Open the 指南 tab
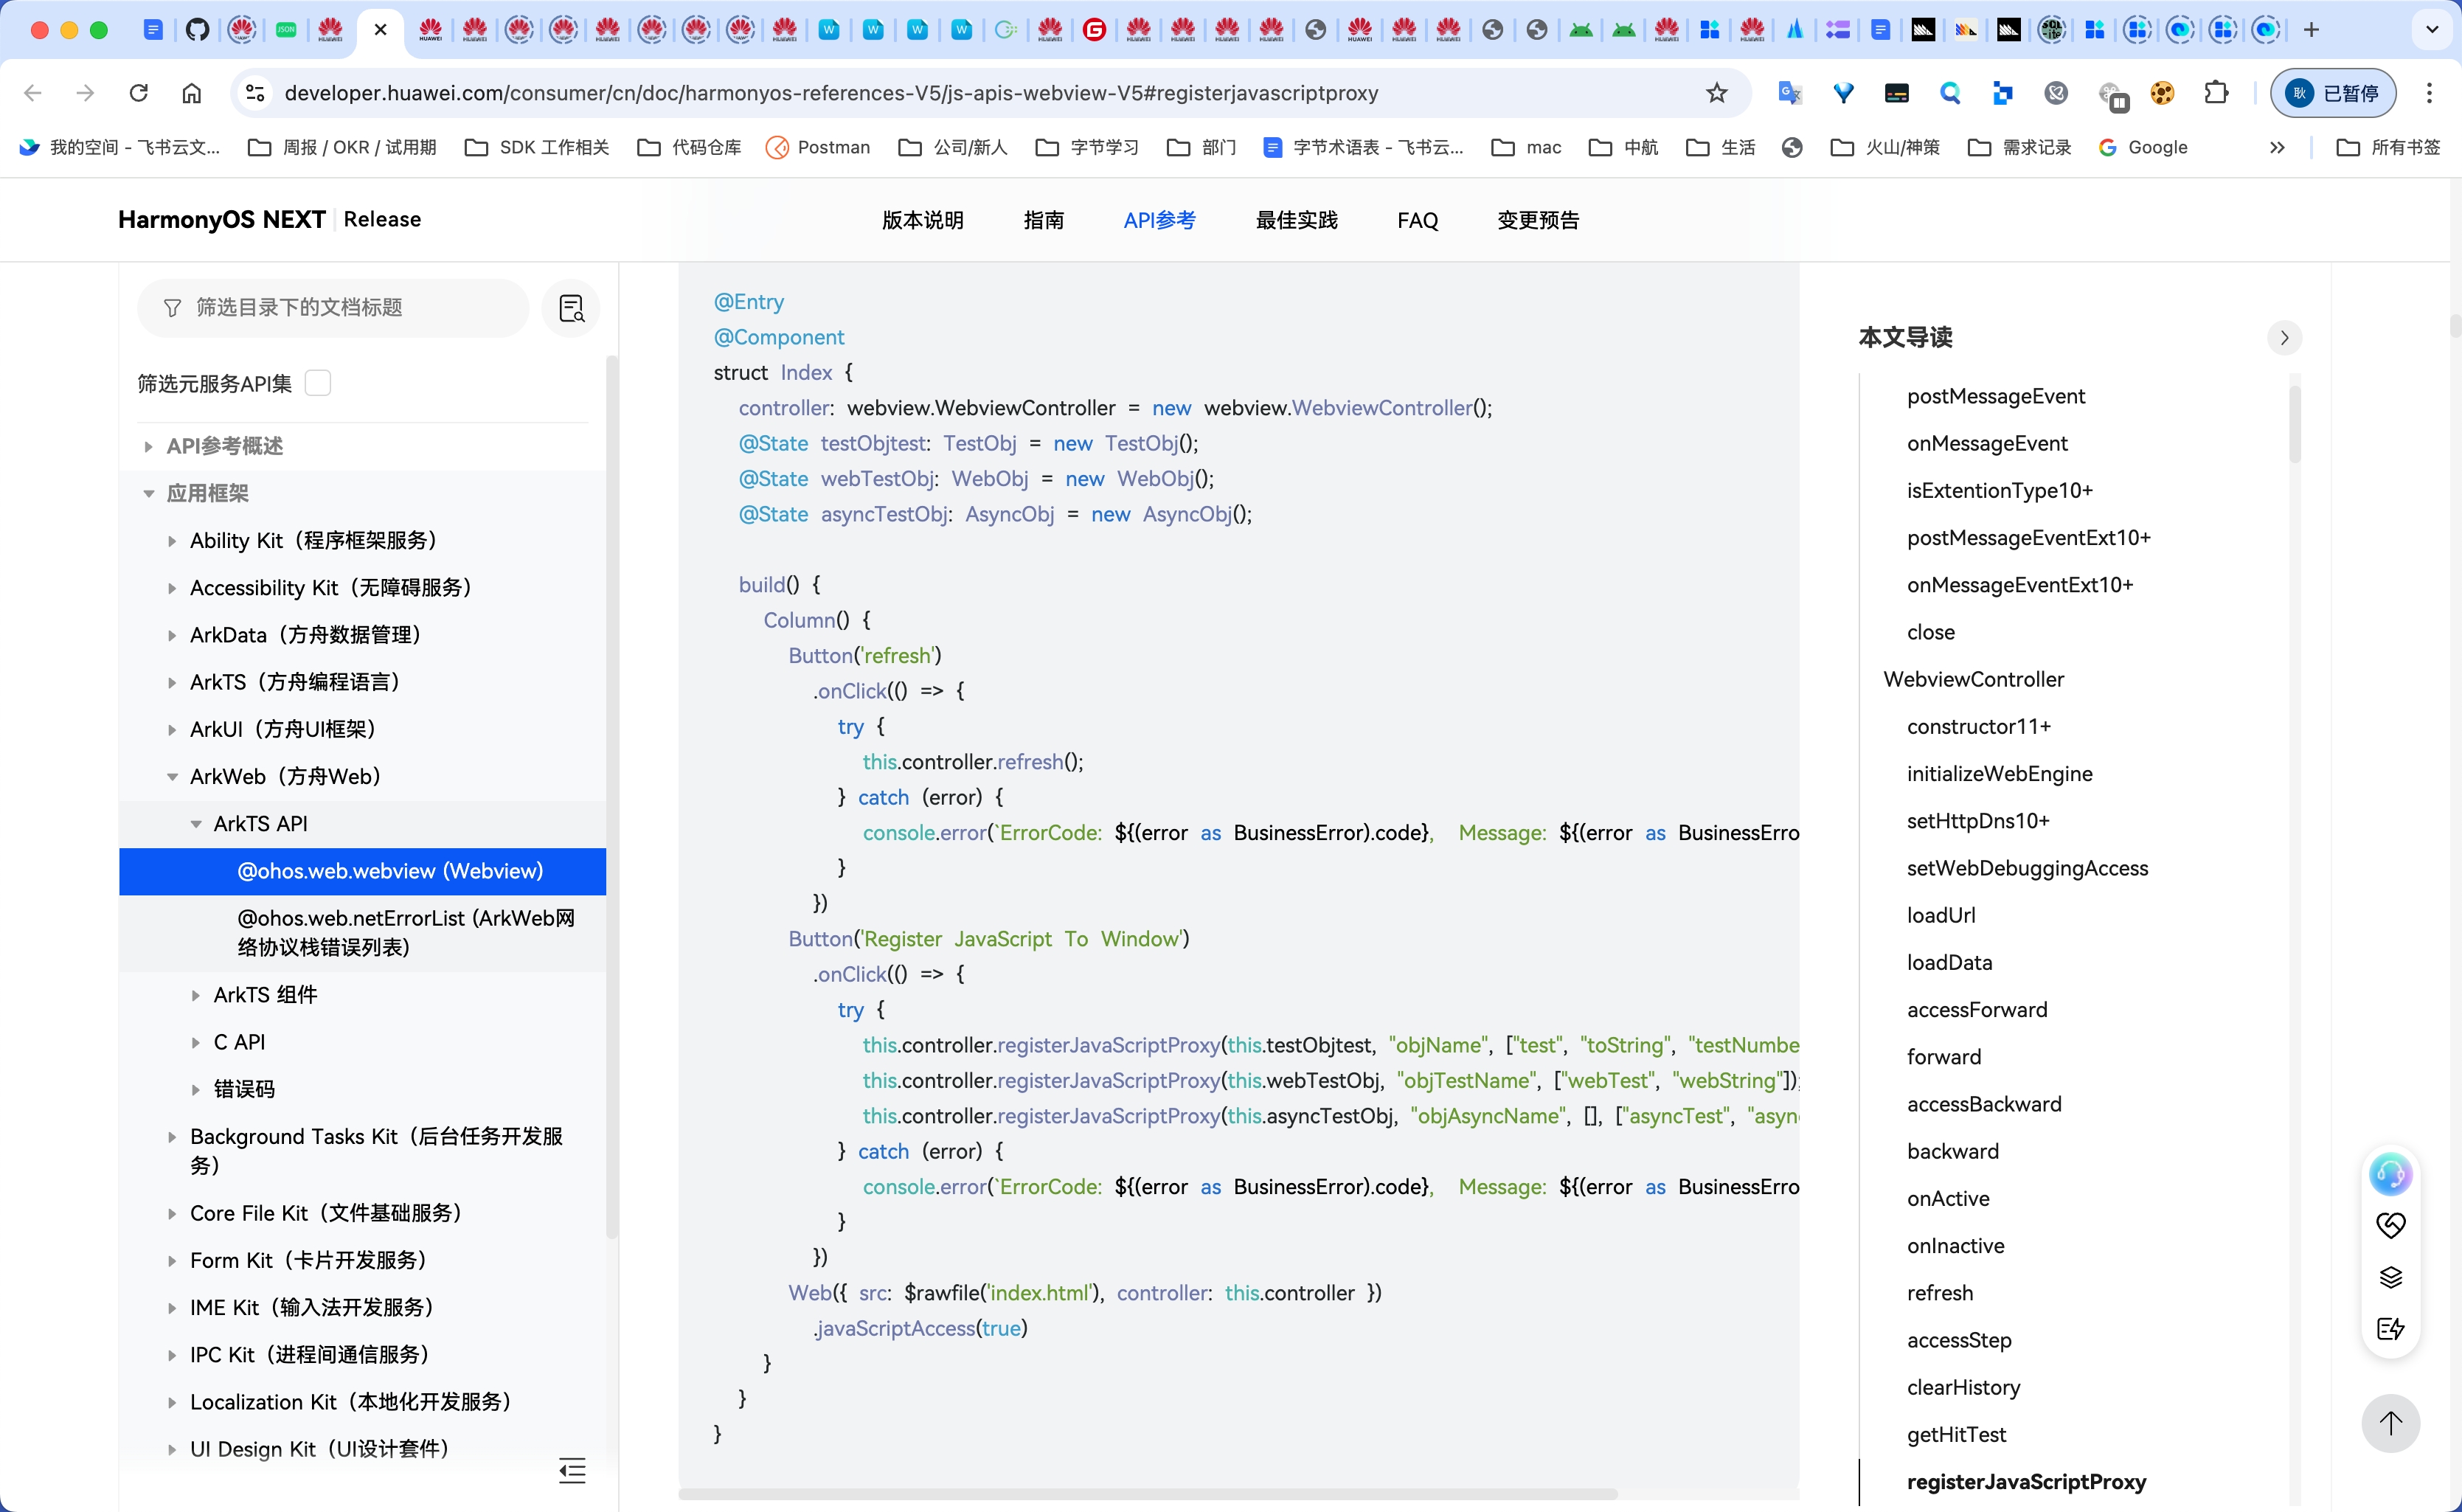This screenshot has width=2462, height=1512. pos(1043,220)
